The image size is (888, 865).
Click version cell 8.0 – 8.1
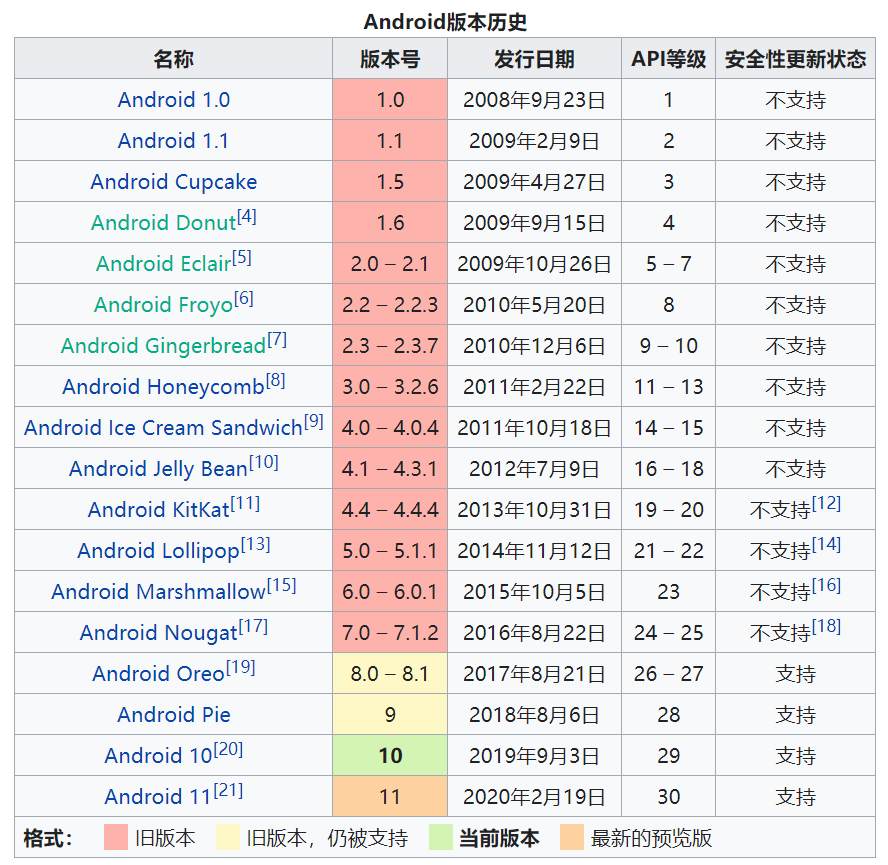[390, 674]
